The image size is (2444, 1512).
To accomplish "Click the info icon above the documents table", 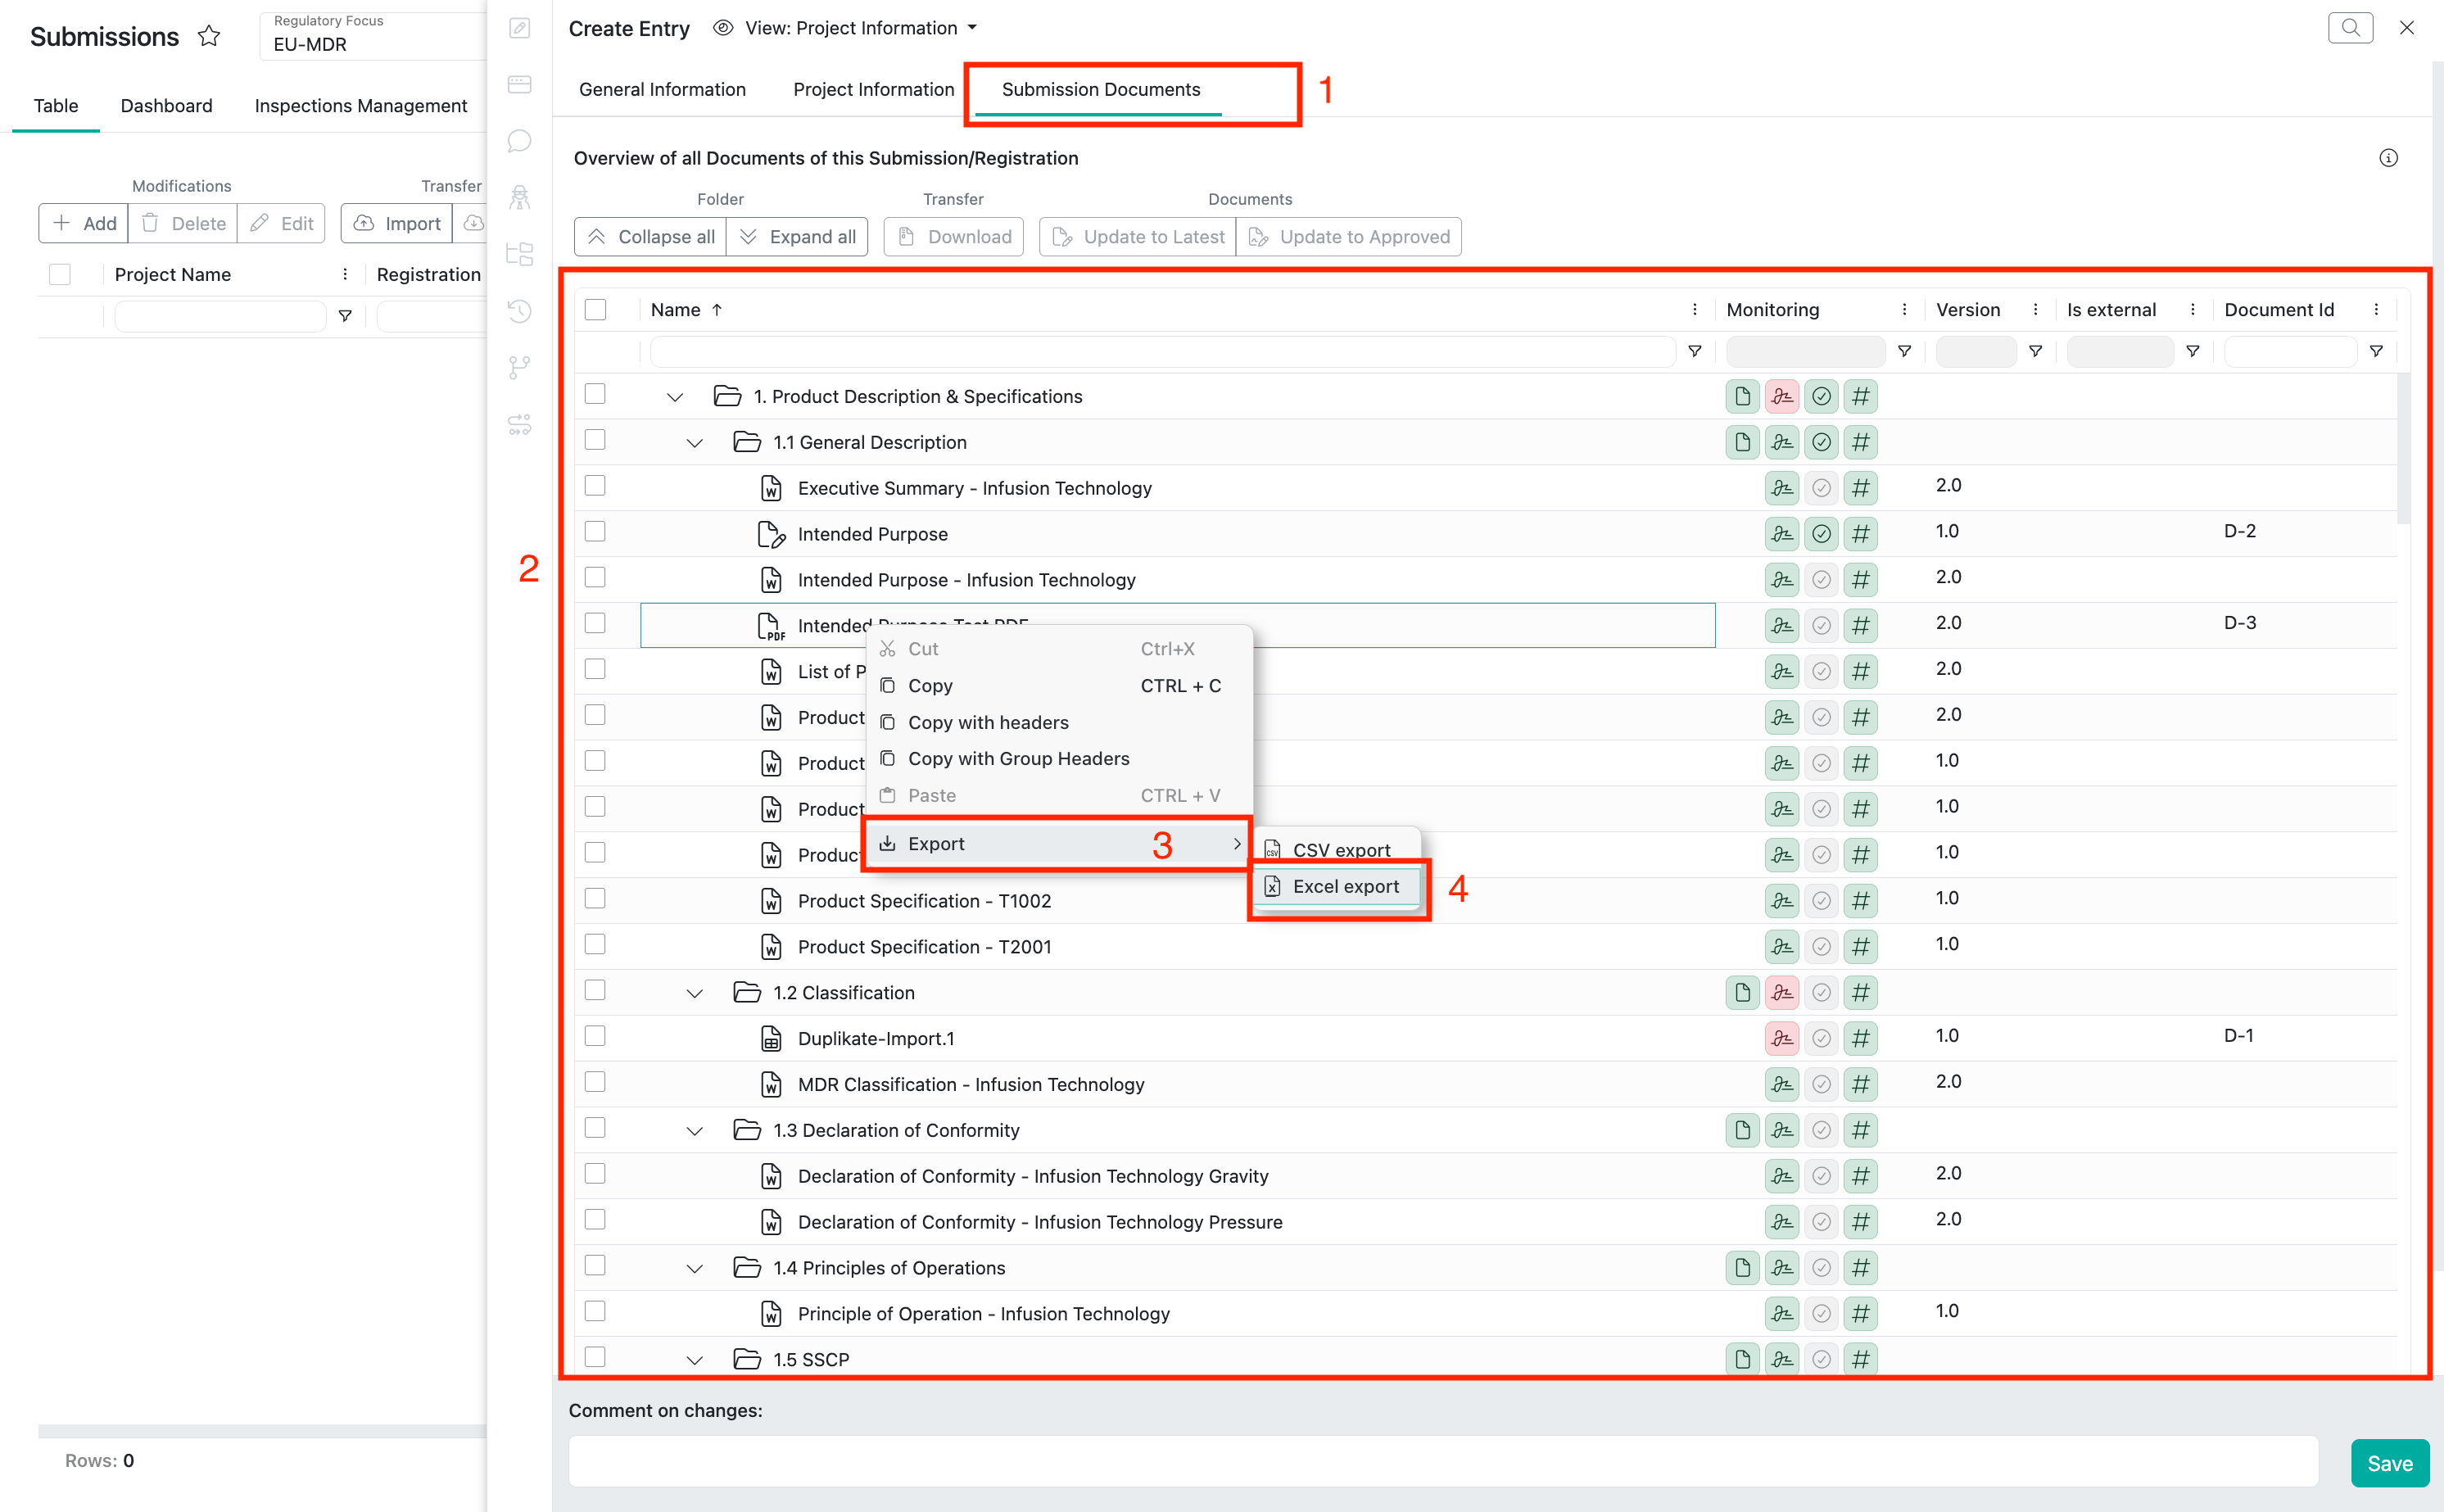I will click(x=2388, y=158).
